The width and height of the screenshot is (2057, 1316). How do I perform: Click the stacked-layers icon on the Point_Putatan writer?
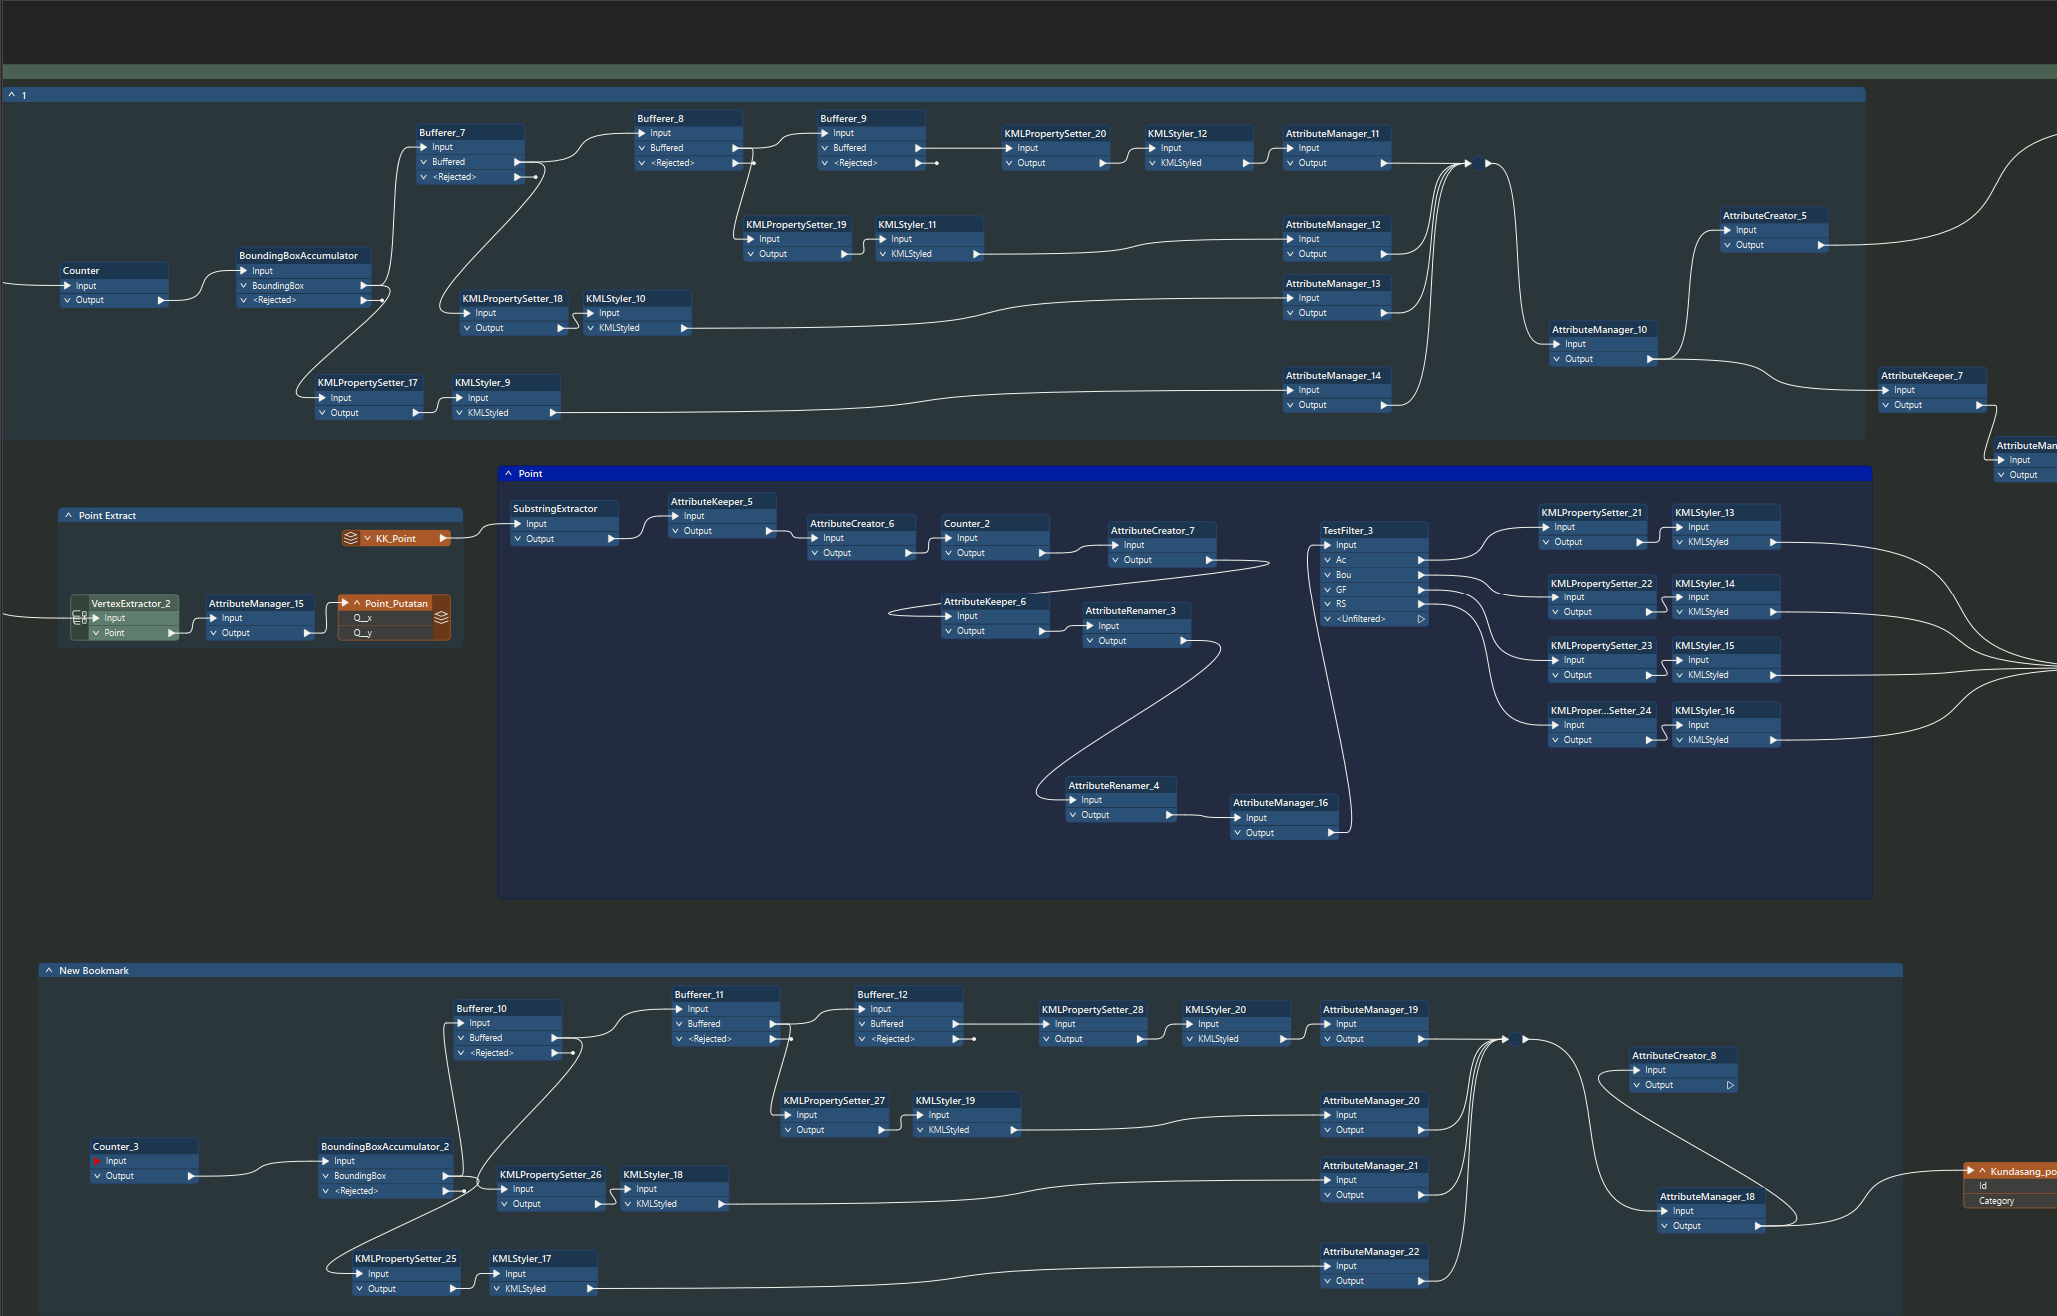click(x=440, y=618)
